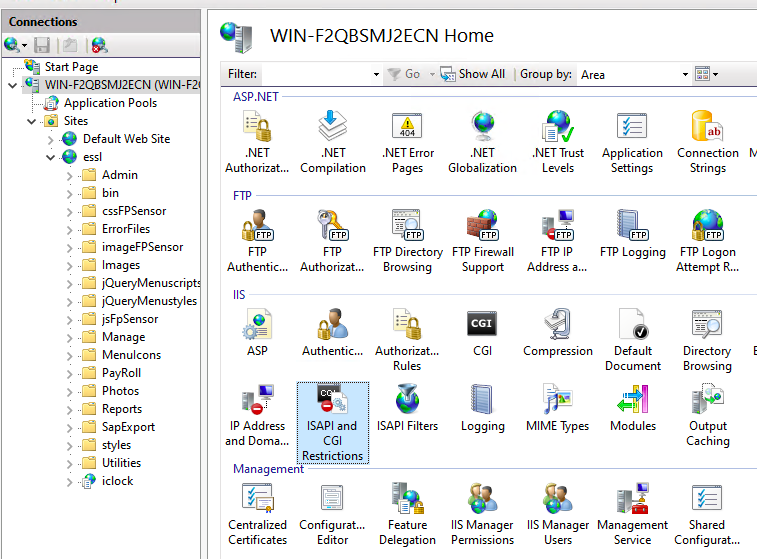Open FTP IP Address restrictions feature
The width and height of the screenshot is (757, 559).
tap(558, 241)
